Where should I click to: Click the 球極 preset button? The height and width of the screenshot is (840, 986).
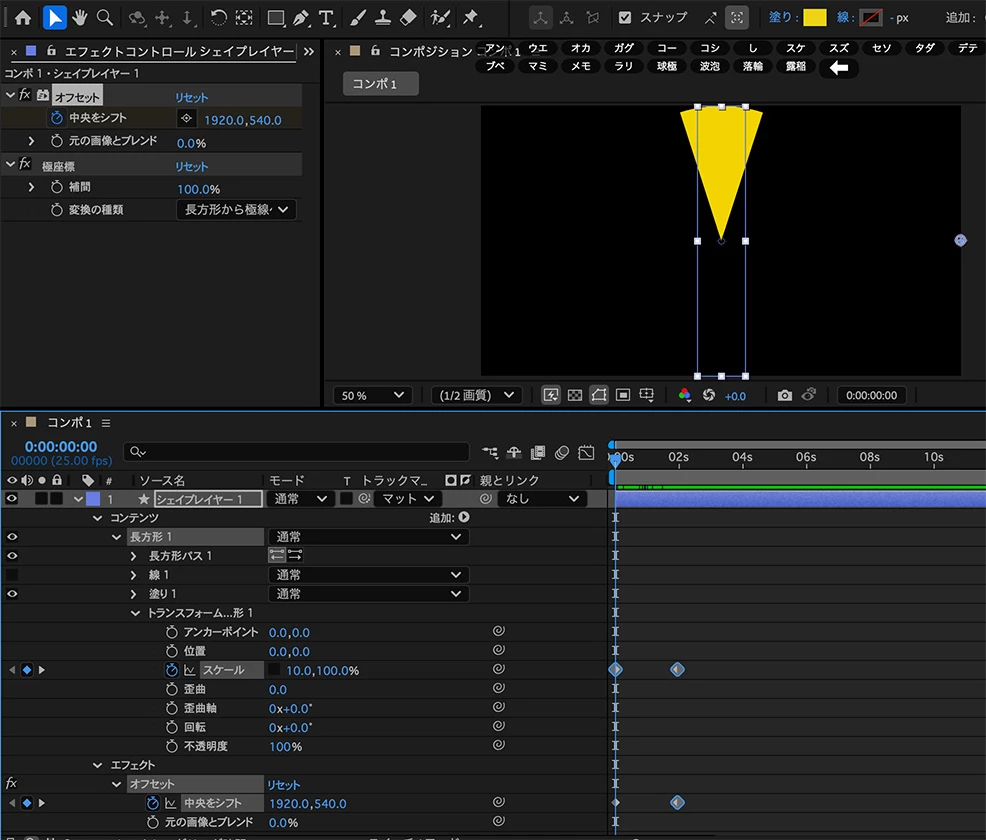coord(667,66)
